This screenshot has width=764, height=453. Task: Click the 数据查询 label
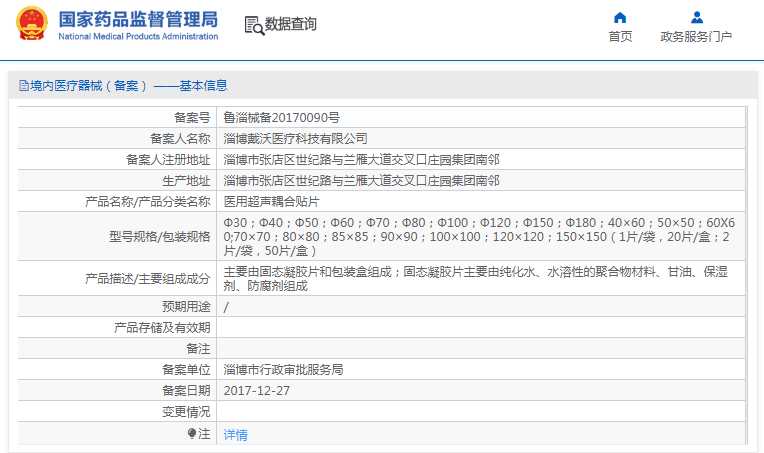coord(290,24)
